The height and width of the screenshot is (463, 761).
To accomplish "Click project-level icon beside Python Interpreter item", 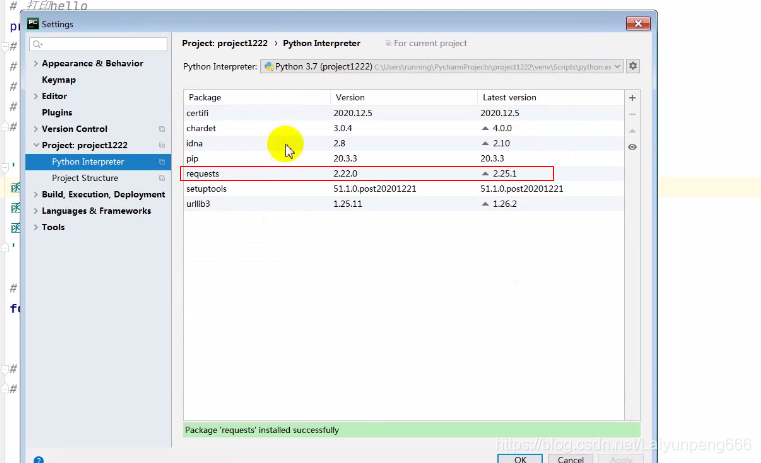I will (x=162, y=162).
